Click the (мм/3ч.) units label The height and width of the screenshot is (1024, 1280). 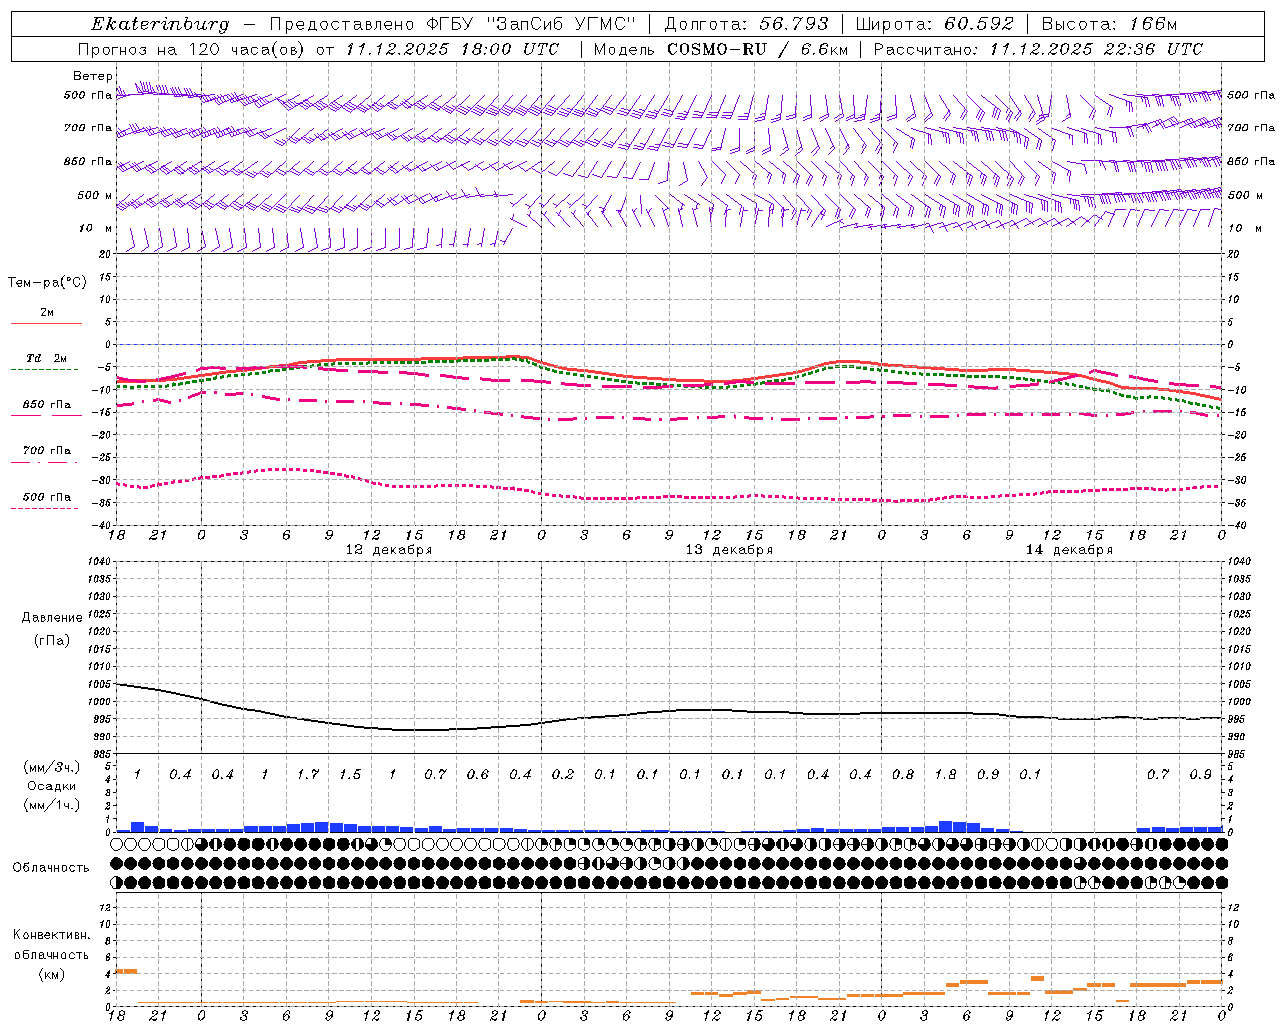click(52, 767)
